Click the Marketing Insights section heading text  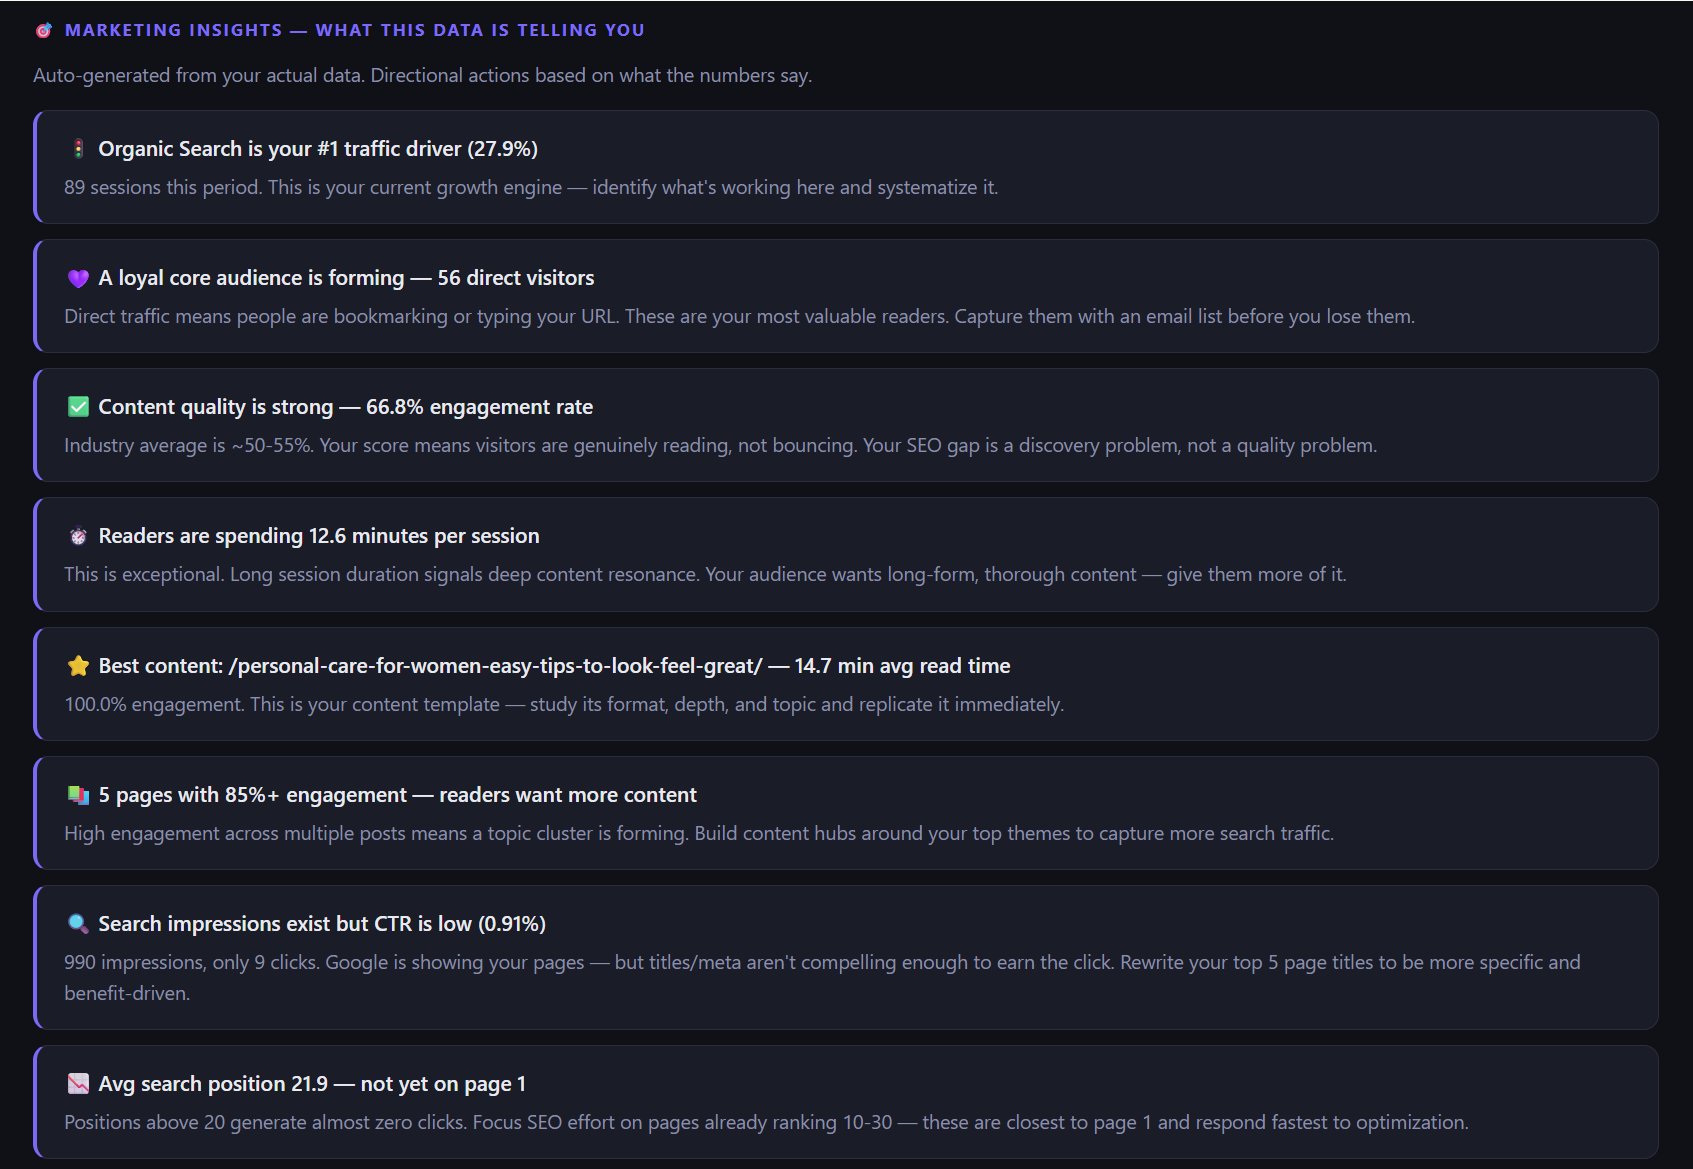(x=354, y=31)
